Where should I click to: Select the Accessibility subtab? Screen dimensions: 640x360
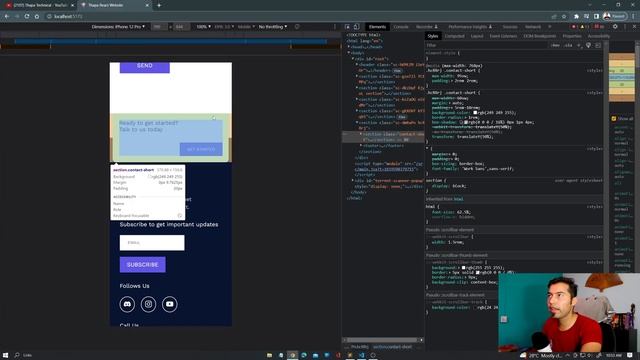click(599, 36)
